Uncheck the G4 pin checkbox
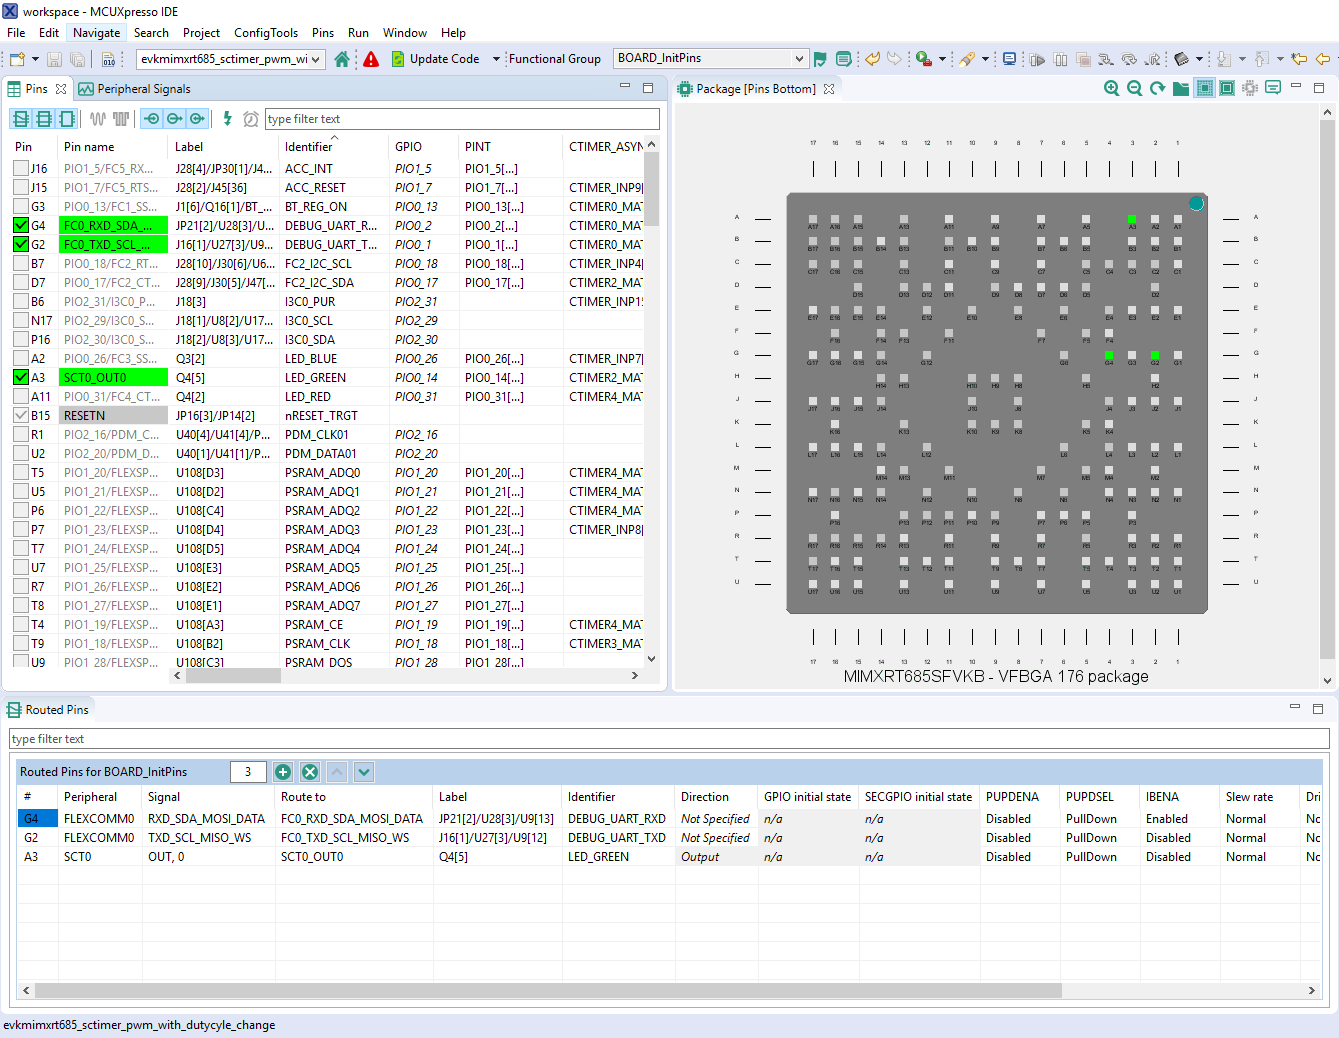The width and height of the screenshot is (1339, 1038). 21,226
